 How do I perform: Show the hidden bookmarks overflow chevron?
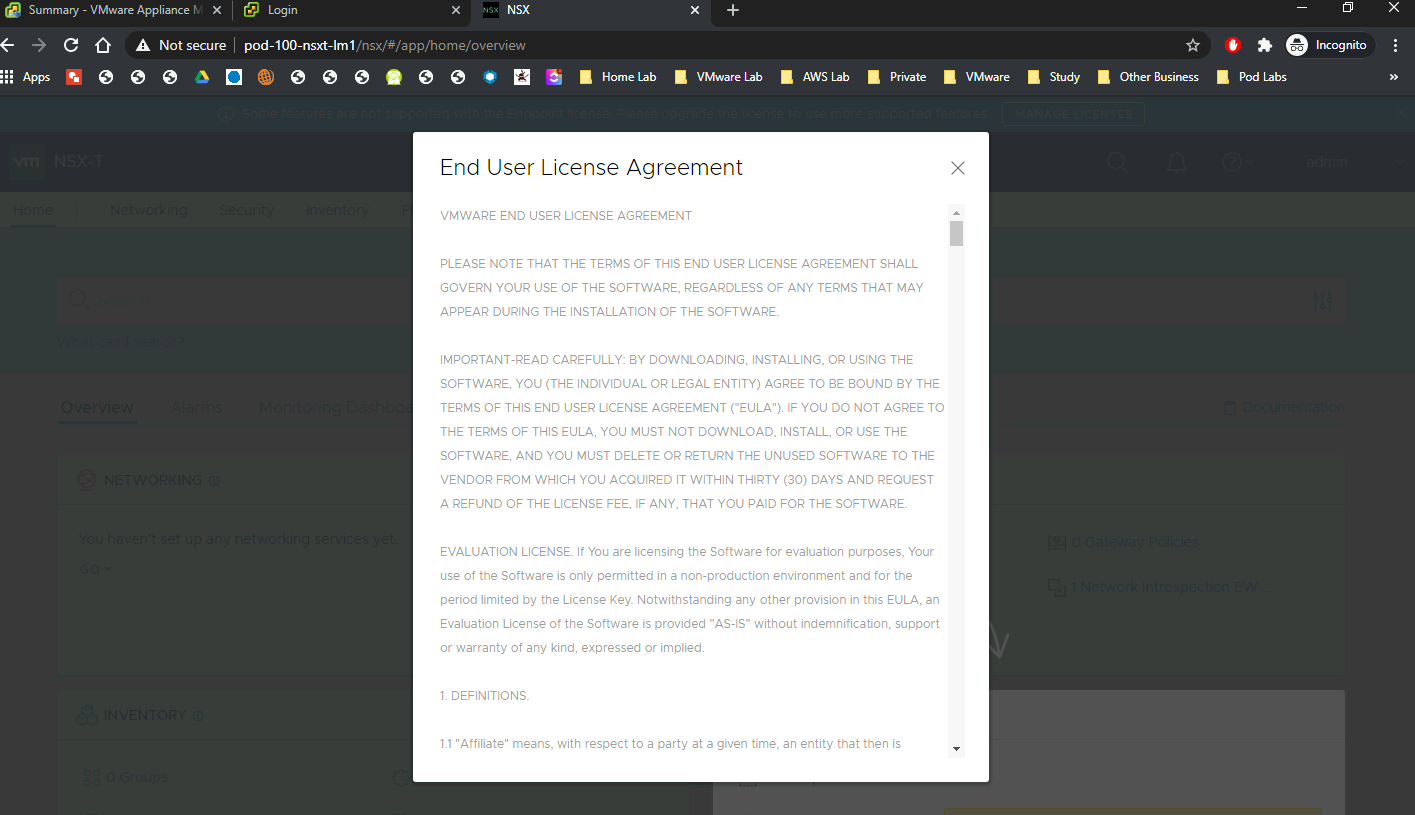coord(1393,77)
